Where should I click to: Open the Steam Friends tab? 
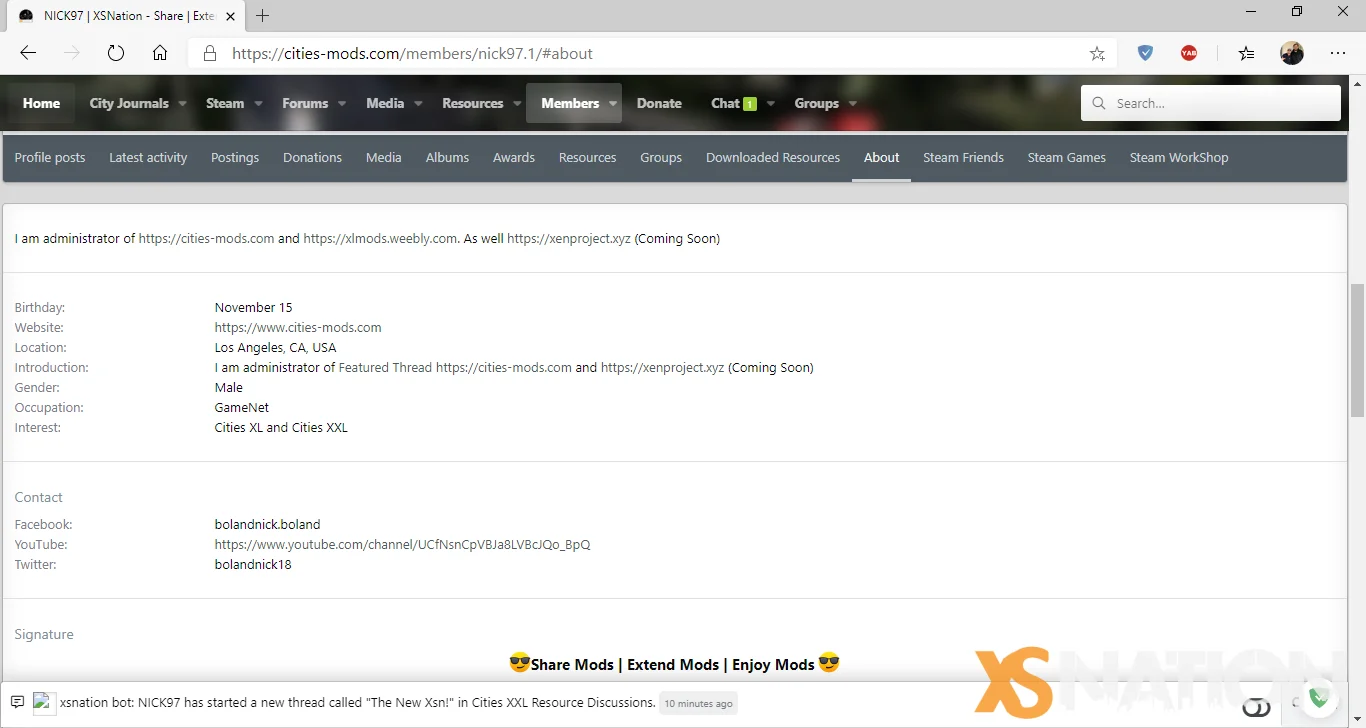click(x=963, y=157)
